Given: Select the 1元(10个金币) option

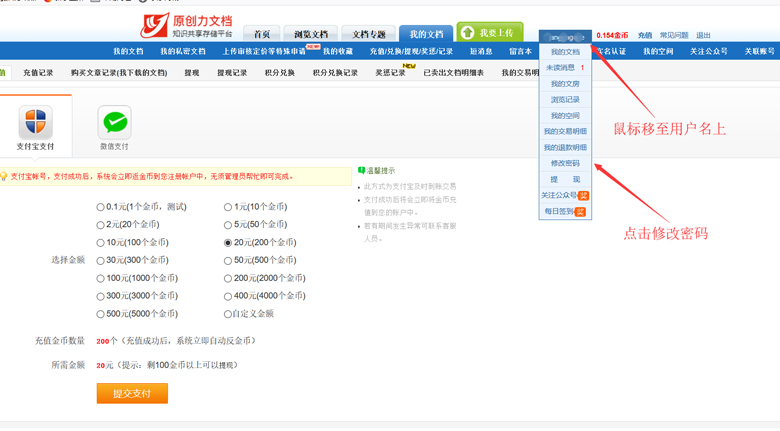Looking at the screenshot, I should coord(228,207).
